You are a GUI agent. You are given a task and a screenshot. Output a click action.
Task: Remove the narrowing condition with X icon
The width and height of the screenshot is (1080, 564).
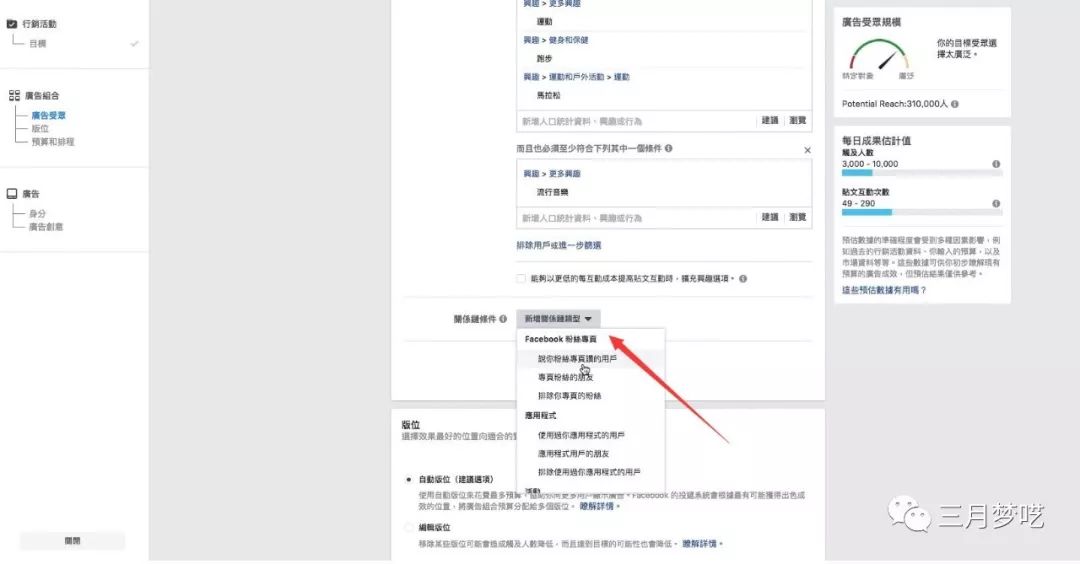807,149
